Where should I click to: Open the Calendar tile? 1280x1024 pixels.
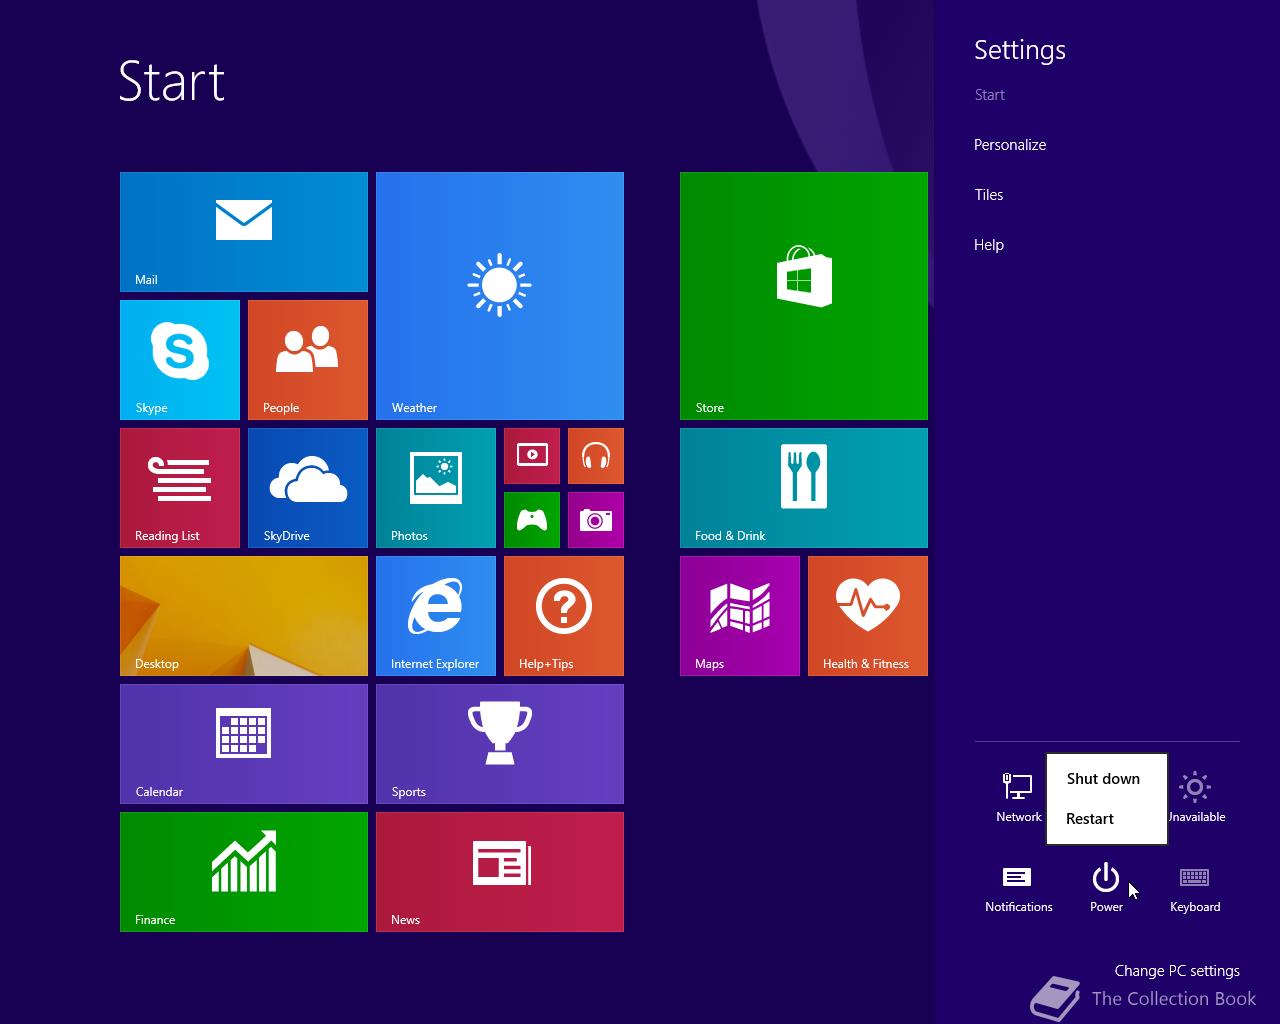click(x=244, y=744)
